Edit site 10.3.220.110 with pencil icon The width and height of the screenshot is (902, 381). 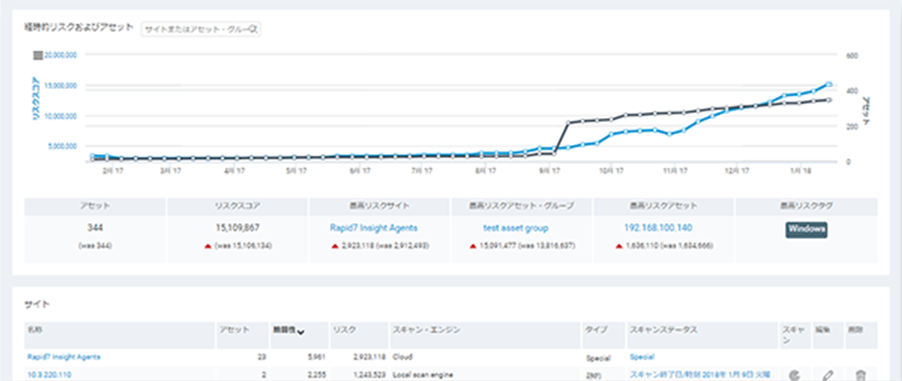tap(827, 375)
